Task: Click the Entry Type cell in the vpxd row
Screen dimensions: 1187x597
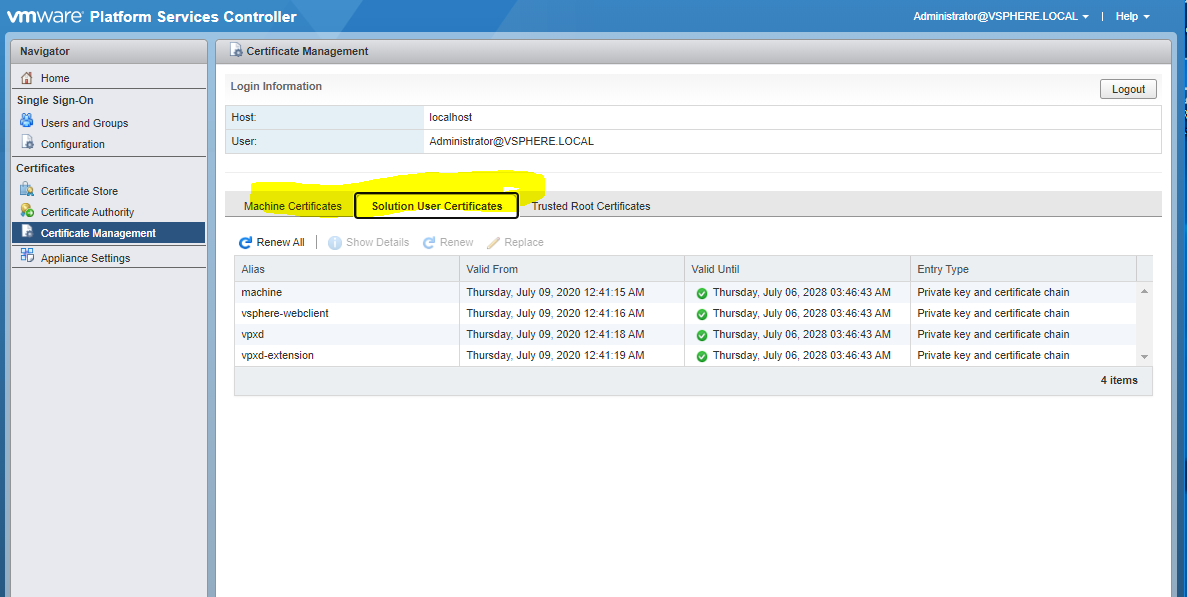Action: (x=1023, y=334)
